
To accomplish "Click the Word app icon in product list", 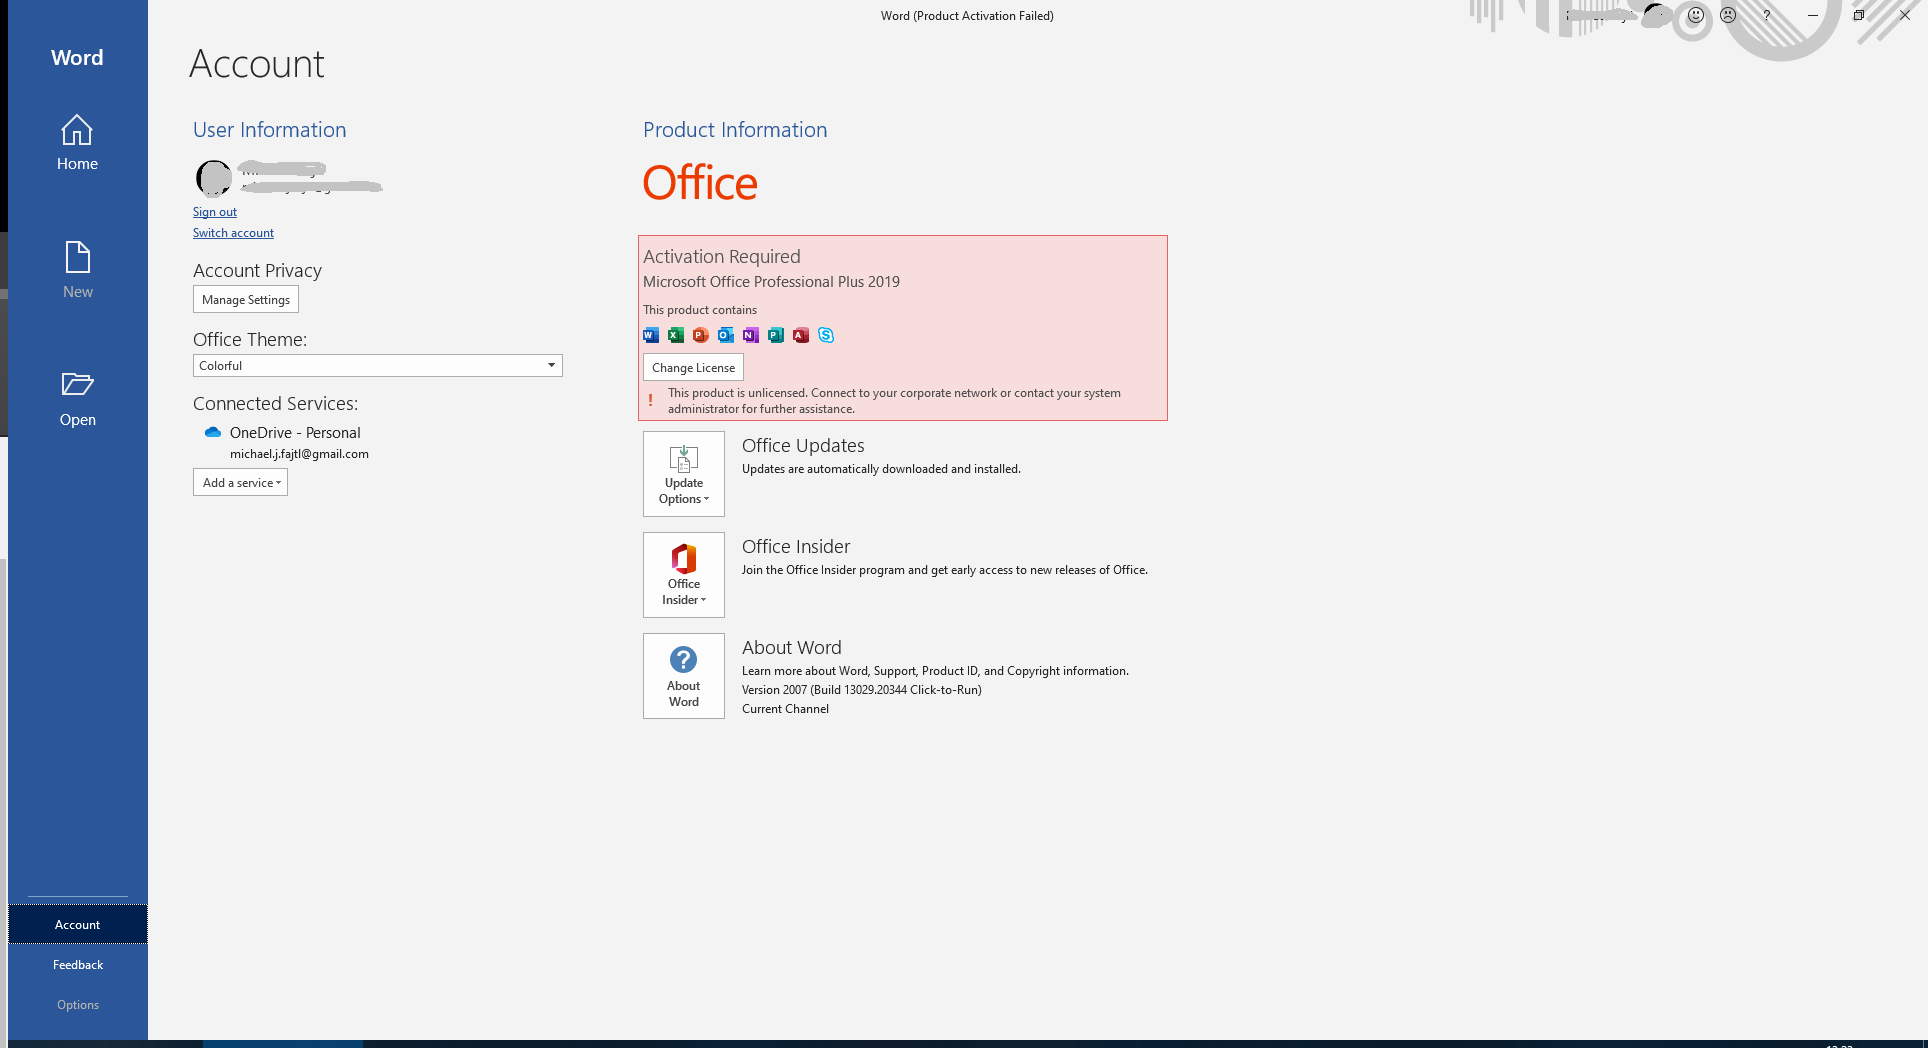I will (651, 335).
